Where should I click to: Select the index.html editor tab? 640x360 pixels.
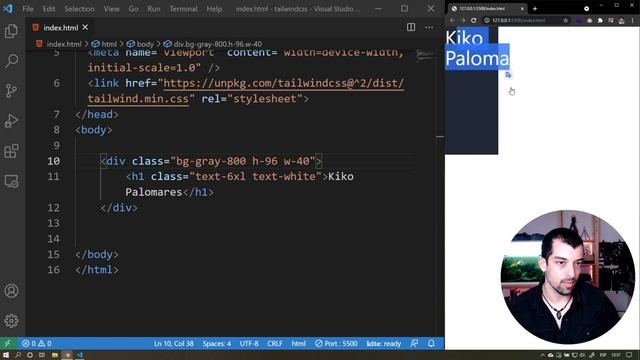60,27
